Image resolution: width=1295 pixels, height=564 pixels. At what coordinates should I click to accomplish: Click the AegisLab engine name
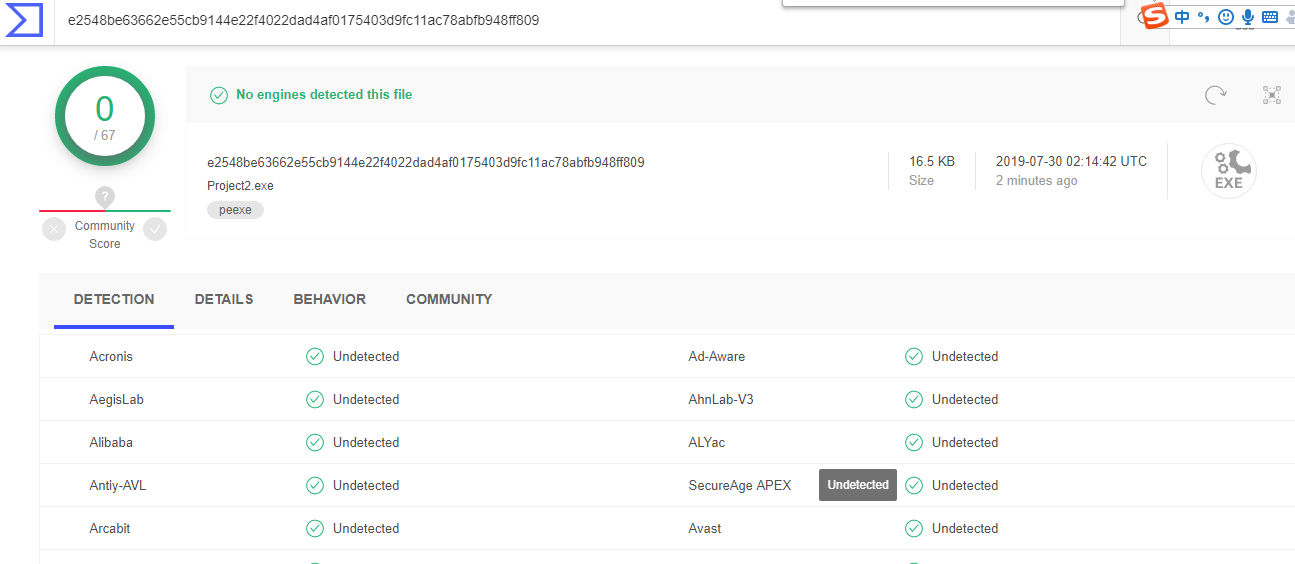point(116,399)
